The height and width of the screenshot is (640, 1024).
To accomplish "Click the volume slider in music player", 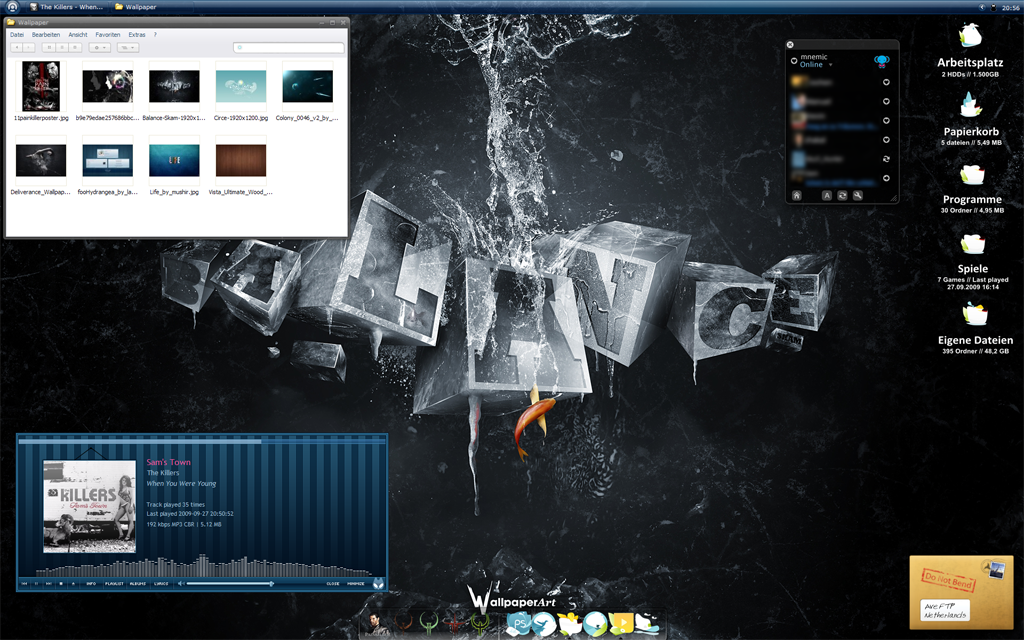I will coord(229,583).
